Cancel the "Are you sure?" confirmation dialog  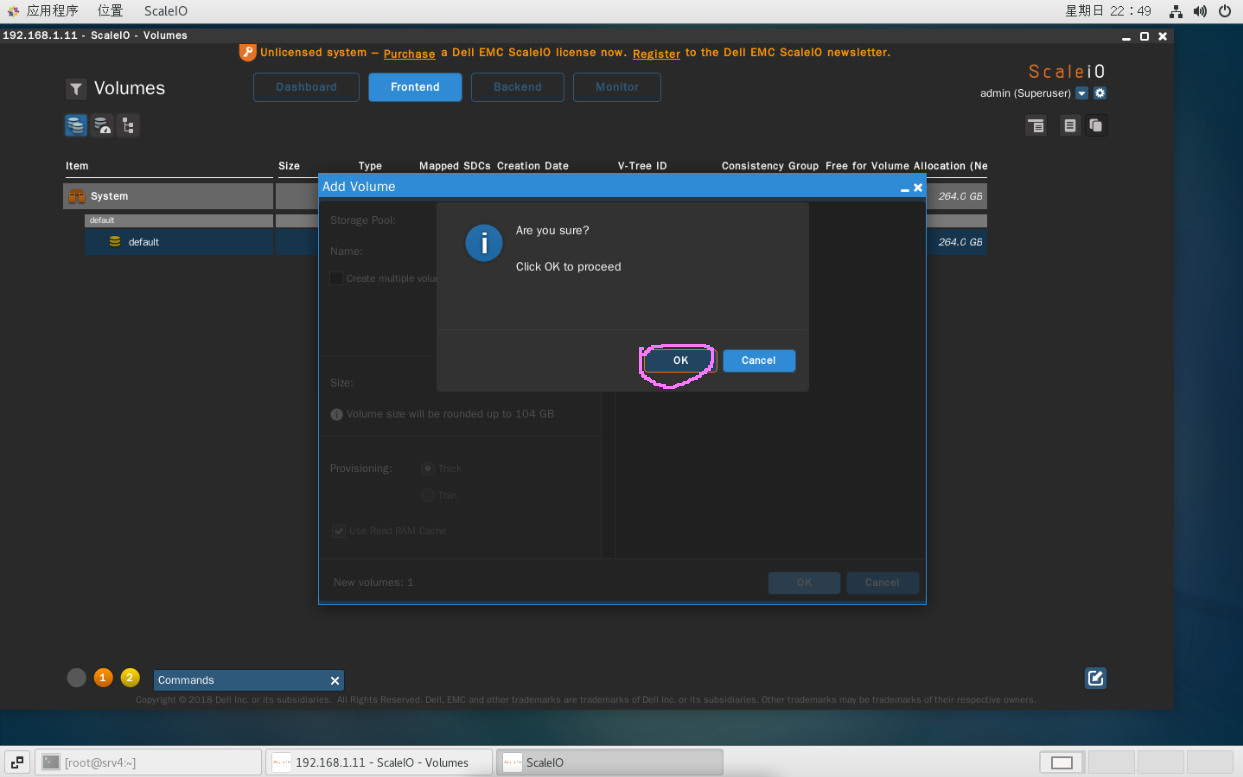(x=759, y=360)
